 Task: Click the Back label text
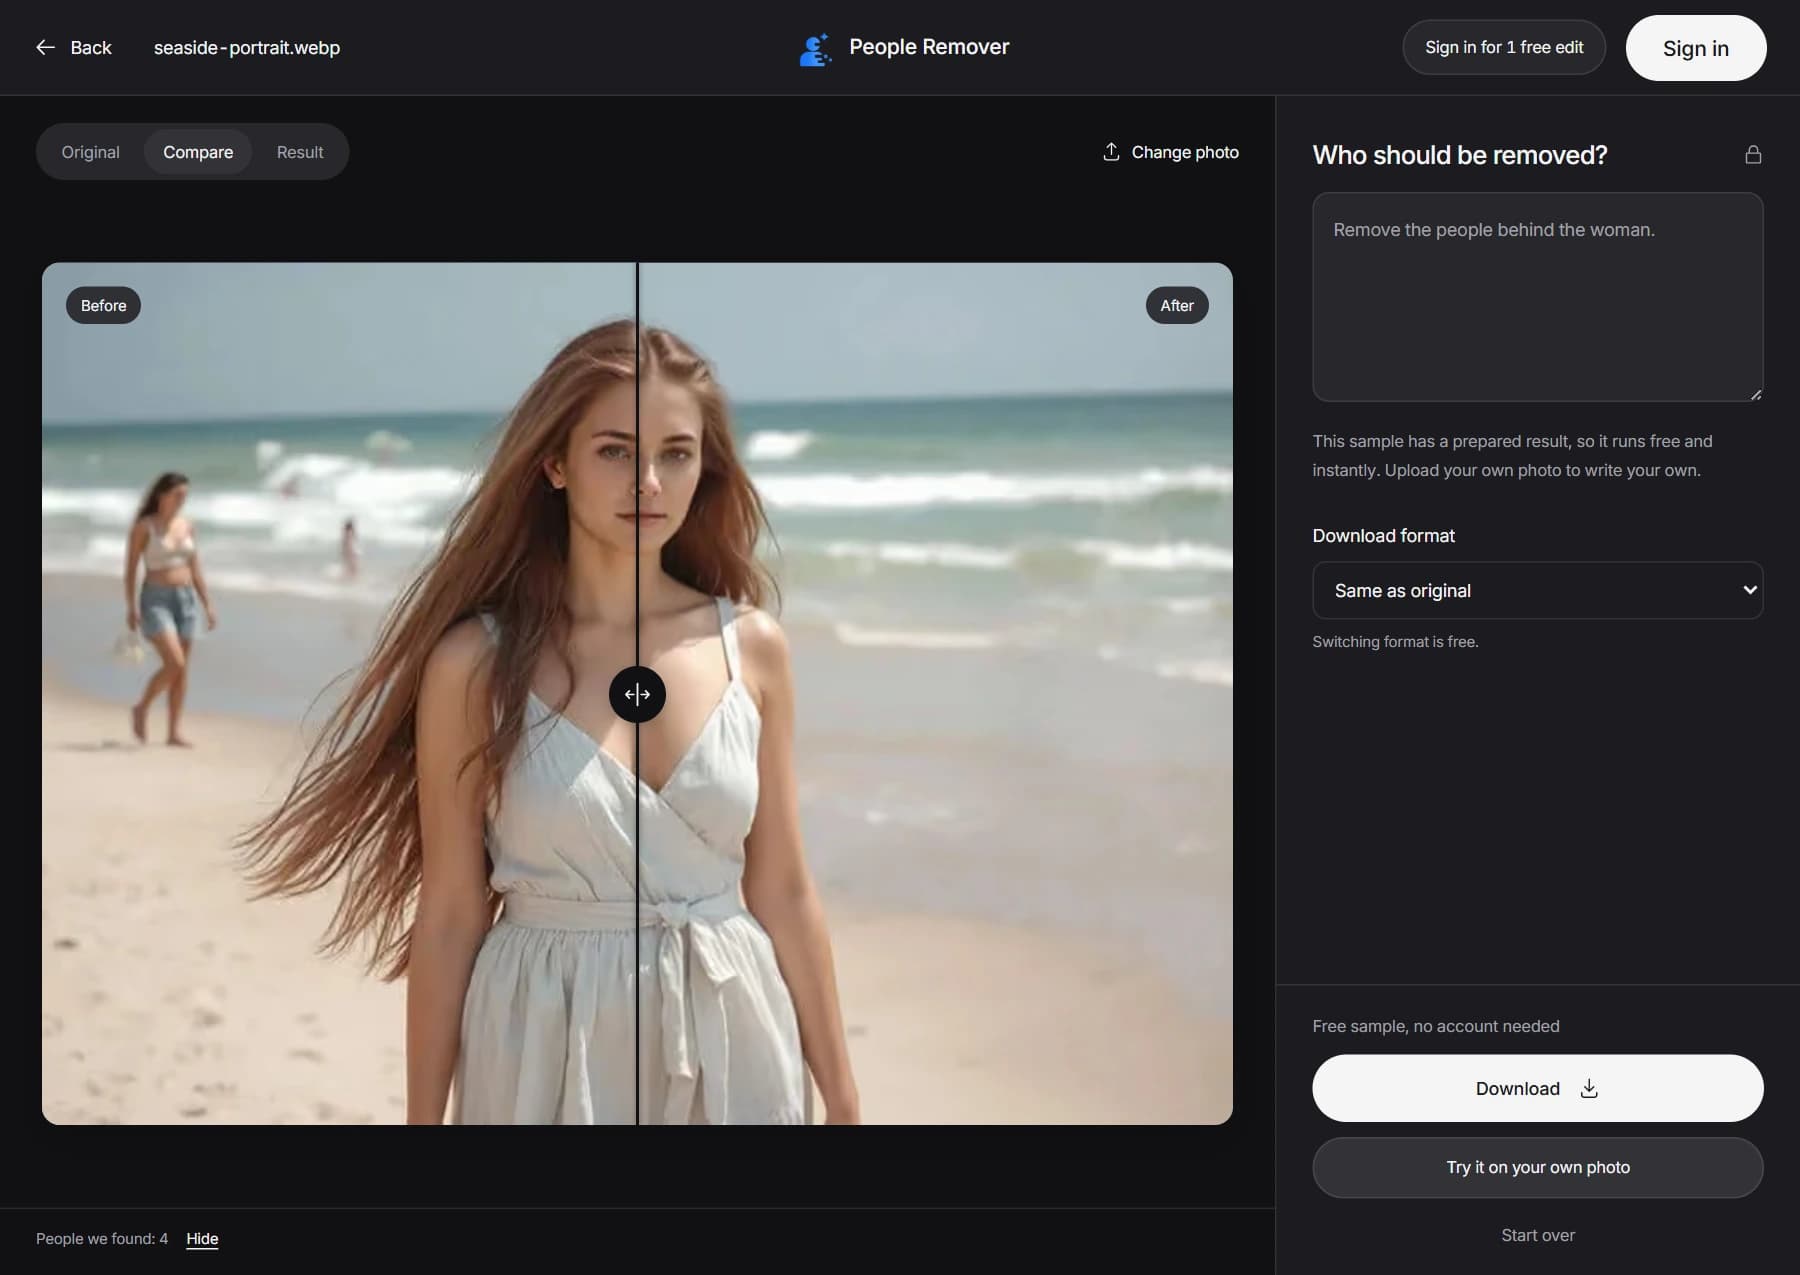[91, 47]
